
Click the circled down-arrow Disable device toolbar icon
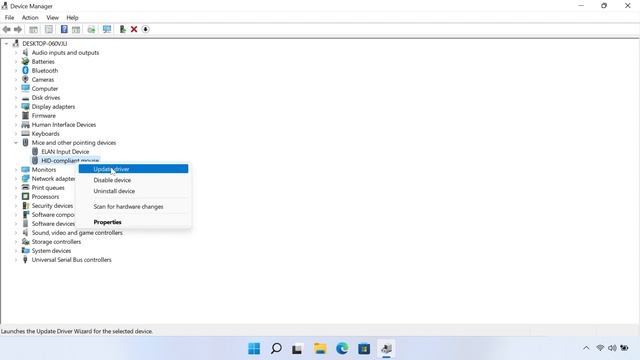[x=145, y=29]
